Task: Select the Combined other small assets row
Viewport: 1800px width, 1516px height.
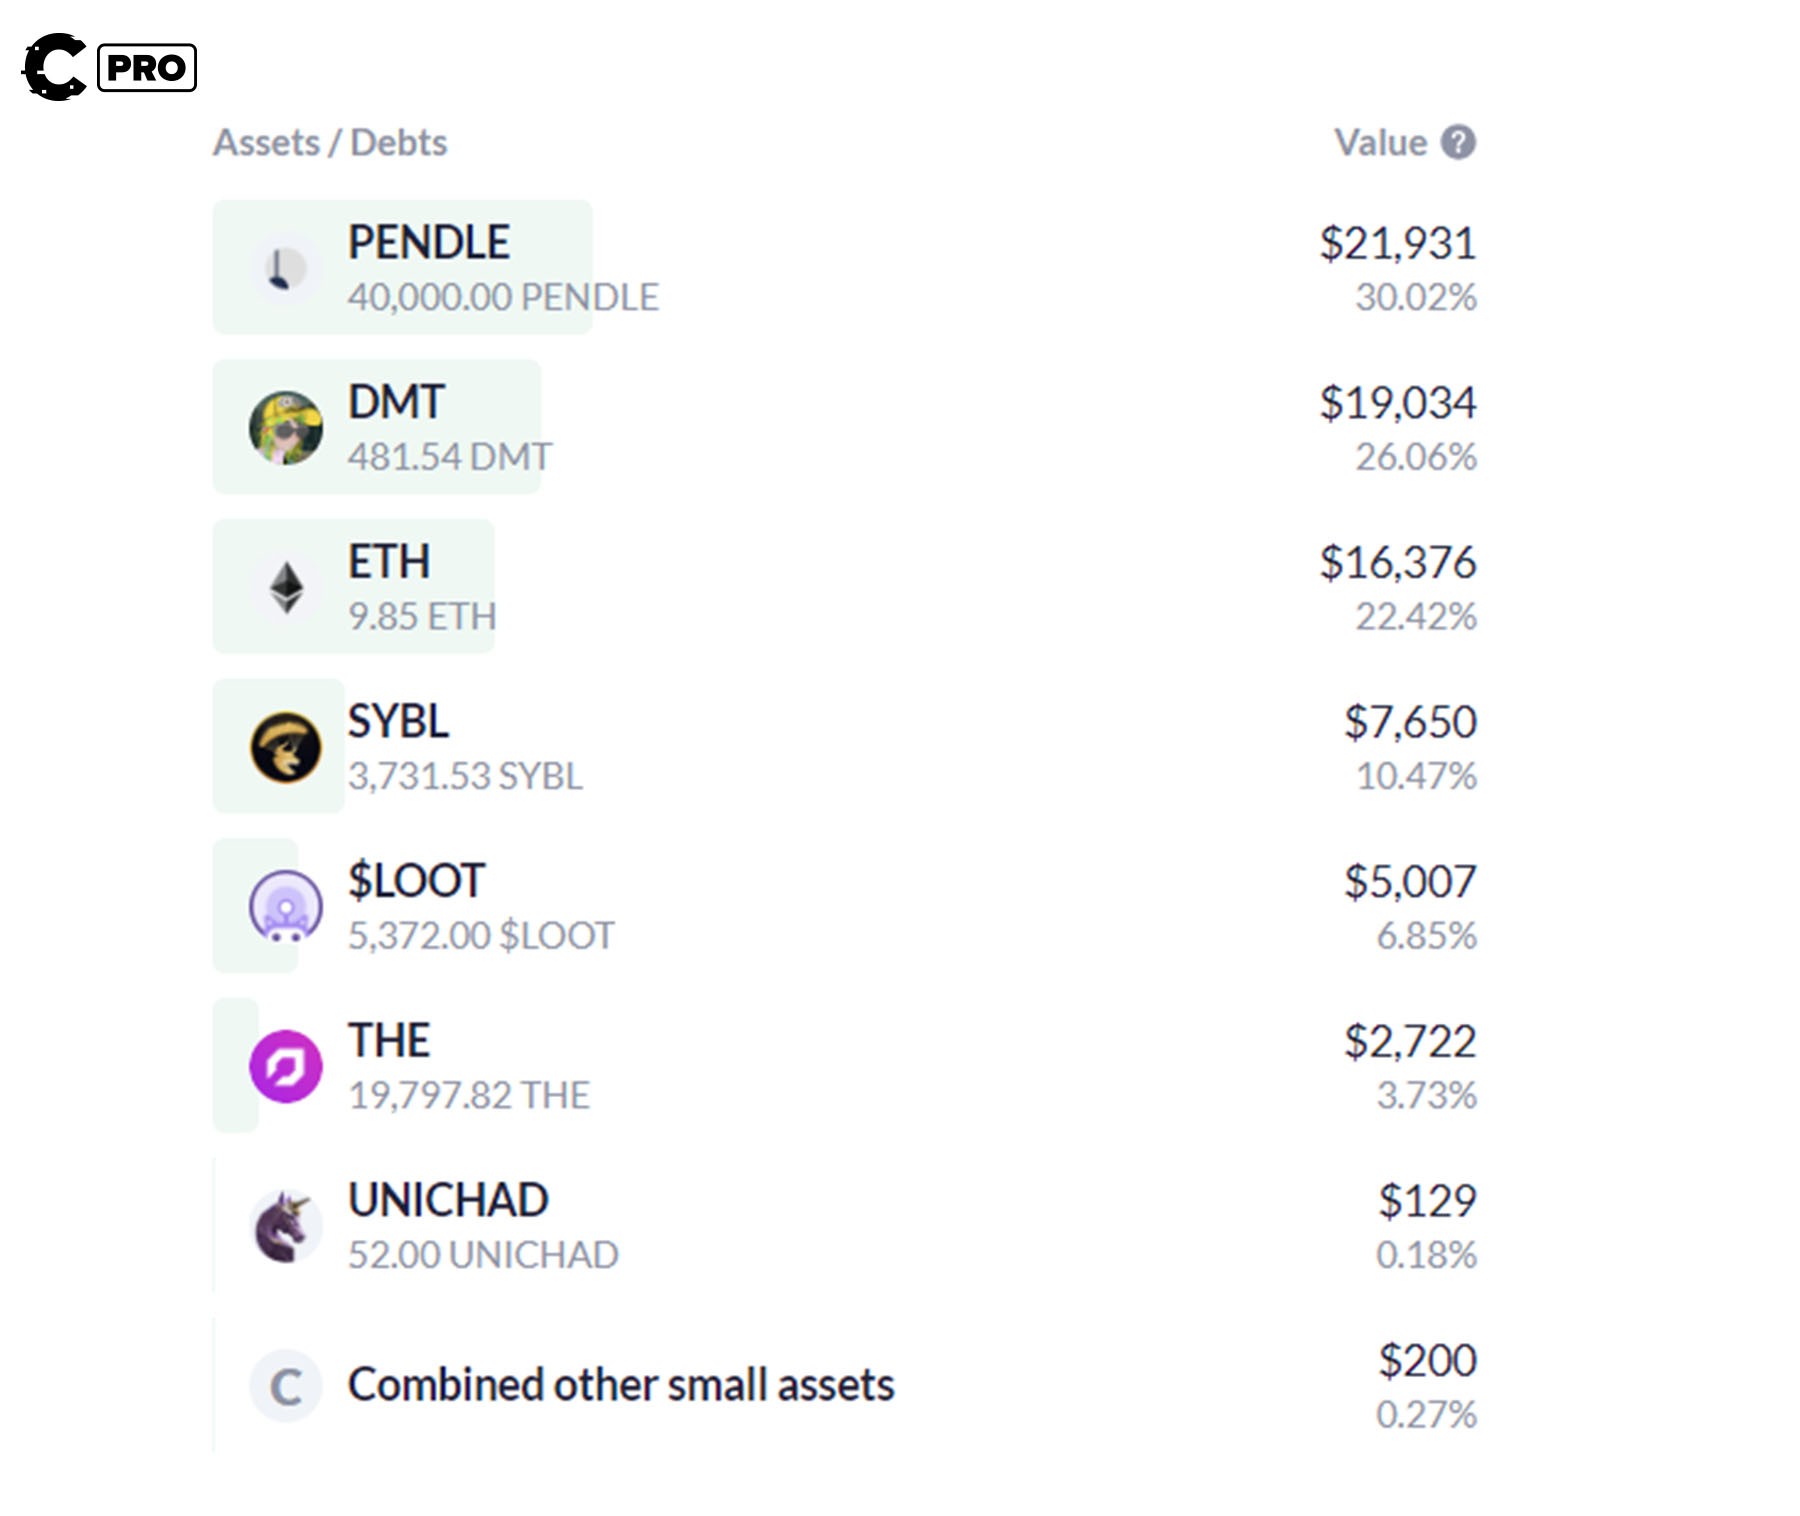Action: pos(621,1385)
